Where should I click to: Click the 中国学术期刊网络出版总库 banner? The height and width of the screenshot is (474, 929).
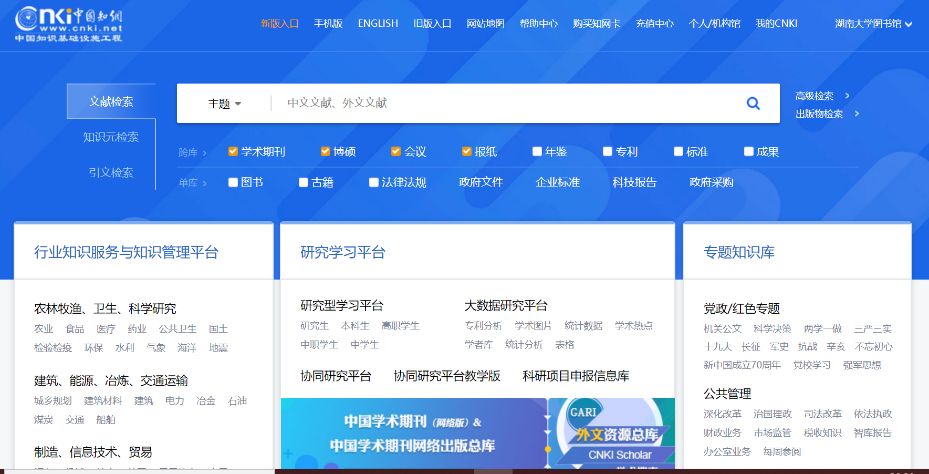coord(413,434)
